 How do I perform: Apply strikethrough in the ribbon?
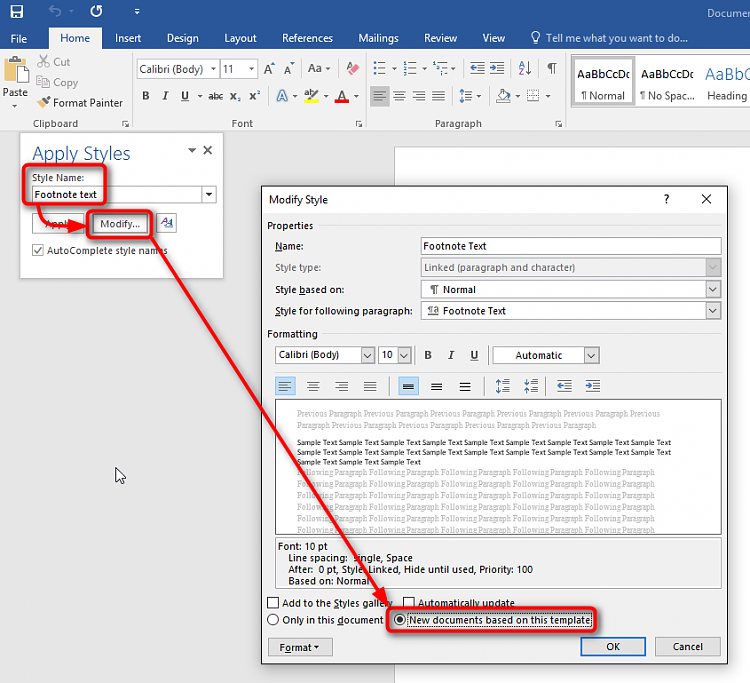(215, 96)
